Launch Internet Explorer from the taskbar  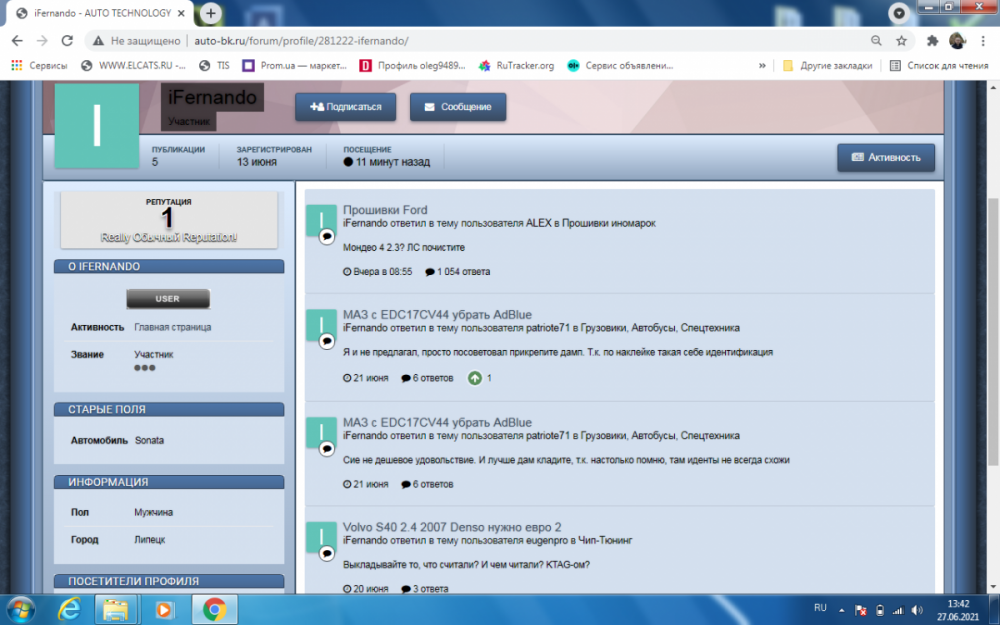(x=69, y=610)
